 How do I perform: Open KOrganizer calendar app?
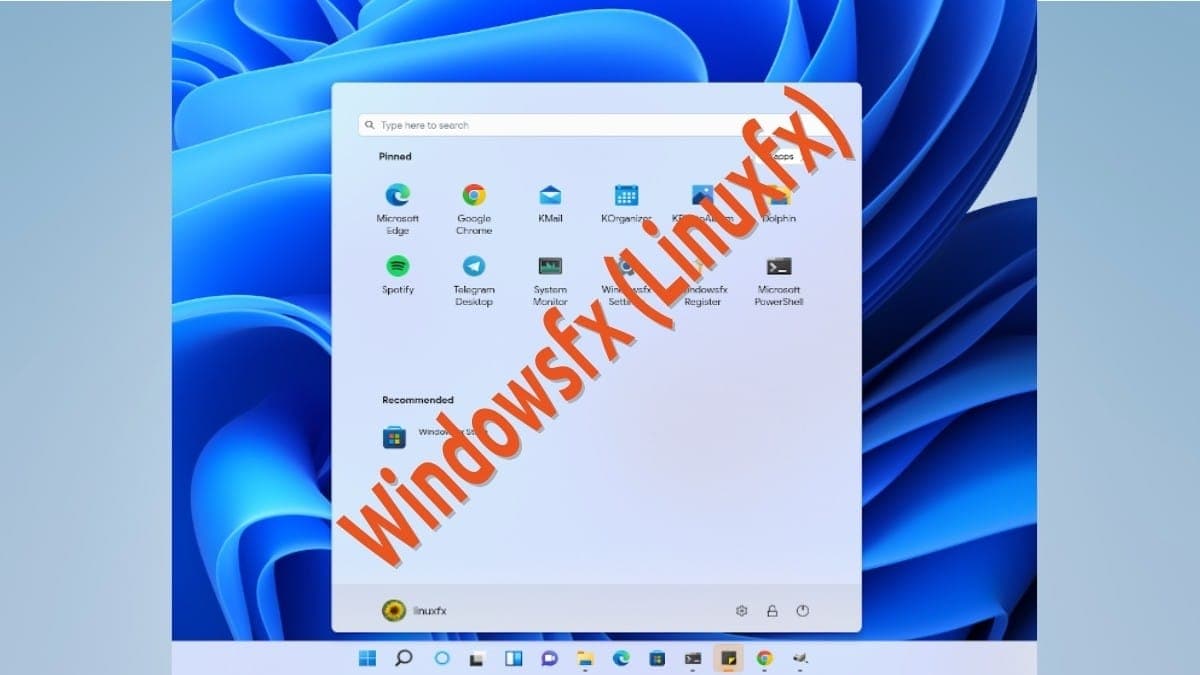click(626, 195)
